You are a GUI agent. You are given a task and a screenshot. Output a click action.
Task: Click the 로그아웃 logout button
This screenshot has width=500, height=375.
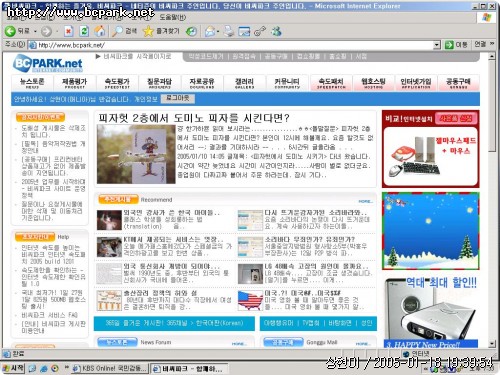tap(178, 98)
